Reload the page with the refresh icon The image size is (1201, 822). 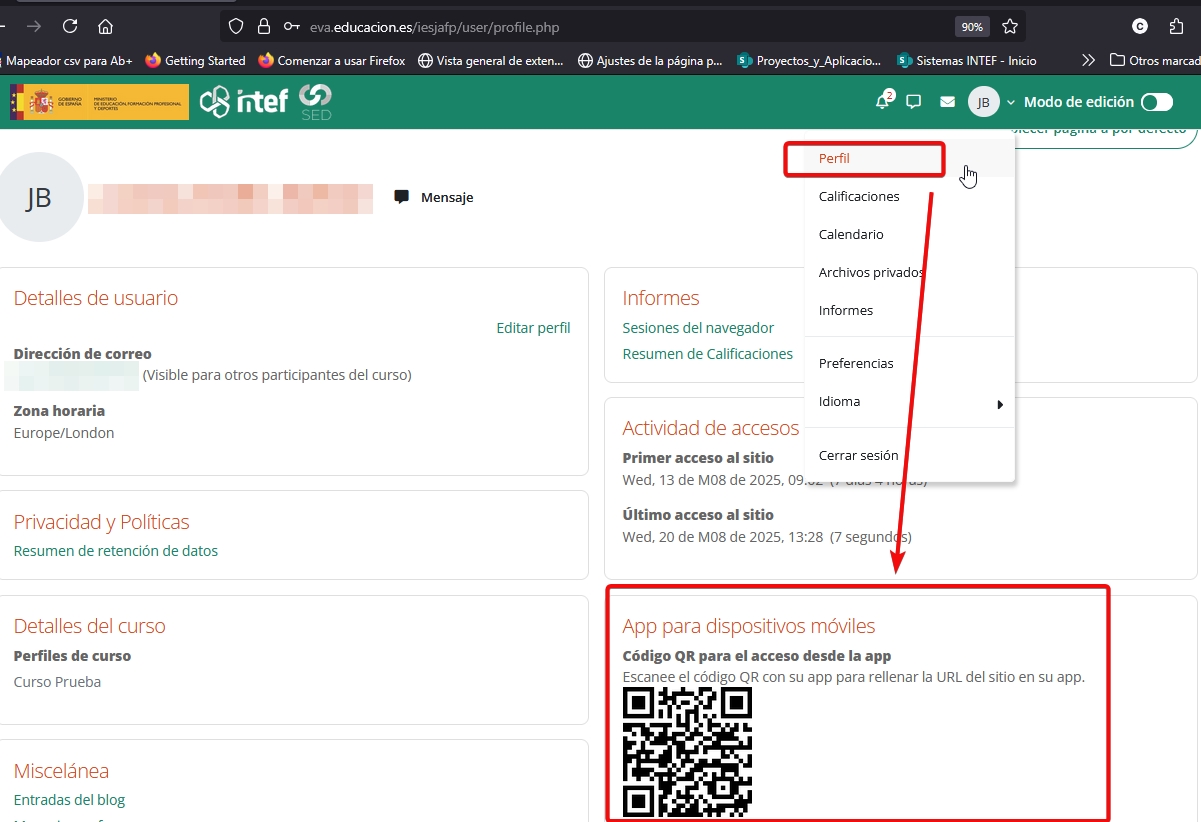[70, 27]
